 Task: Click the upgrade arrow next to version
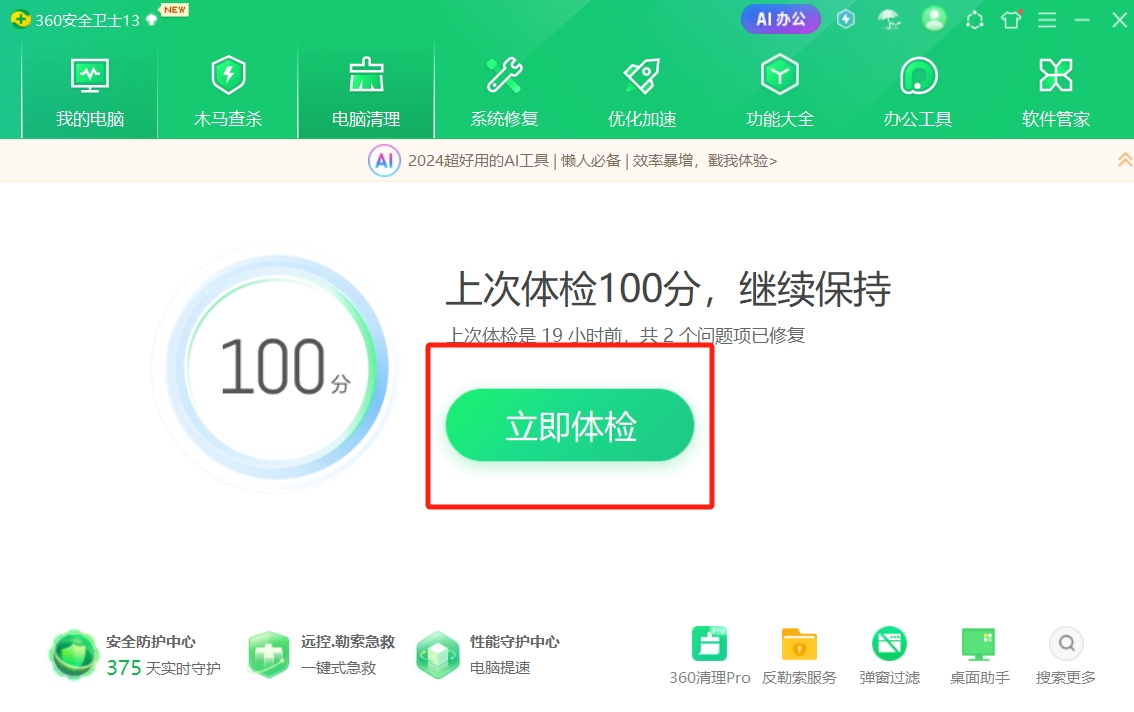[x=151, y=20]
